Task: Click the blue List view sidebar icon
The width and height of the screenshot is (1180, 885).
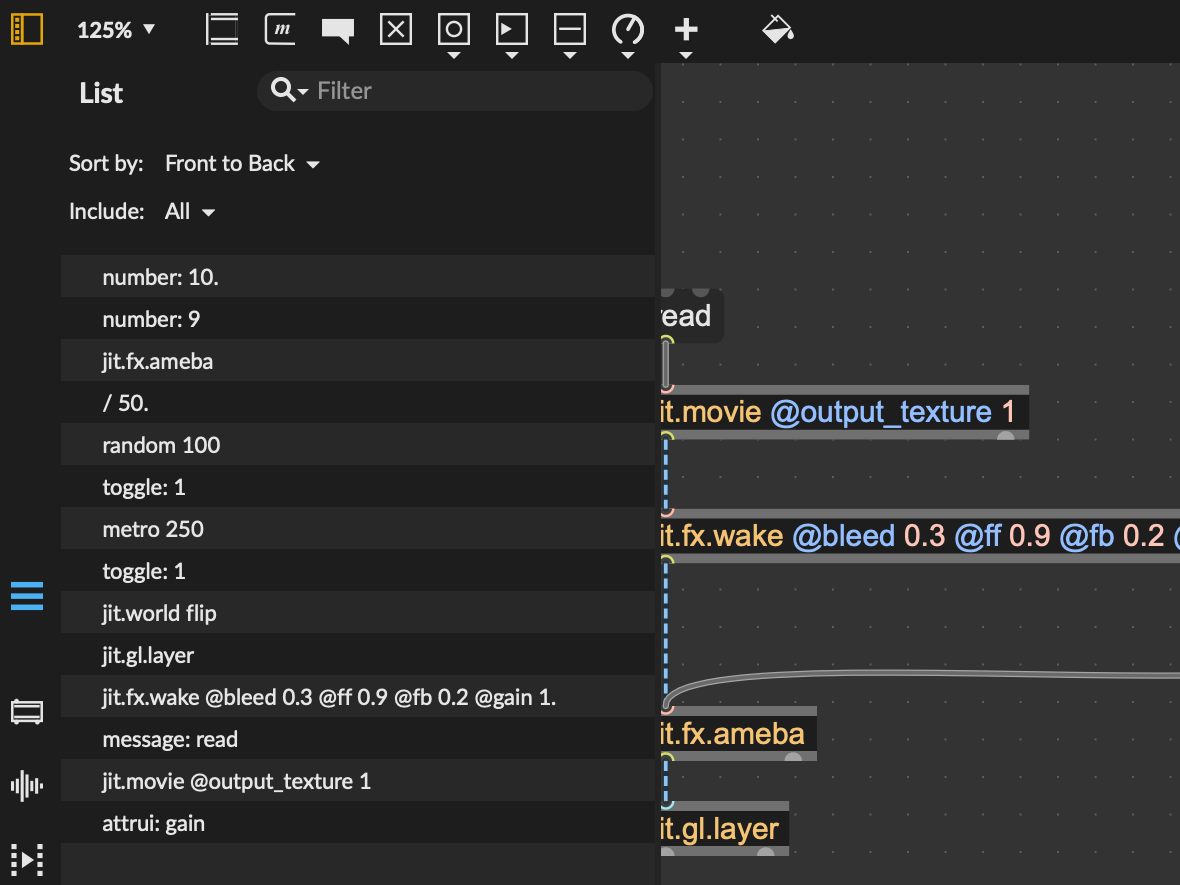Action: point(27,596)
